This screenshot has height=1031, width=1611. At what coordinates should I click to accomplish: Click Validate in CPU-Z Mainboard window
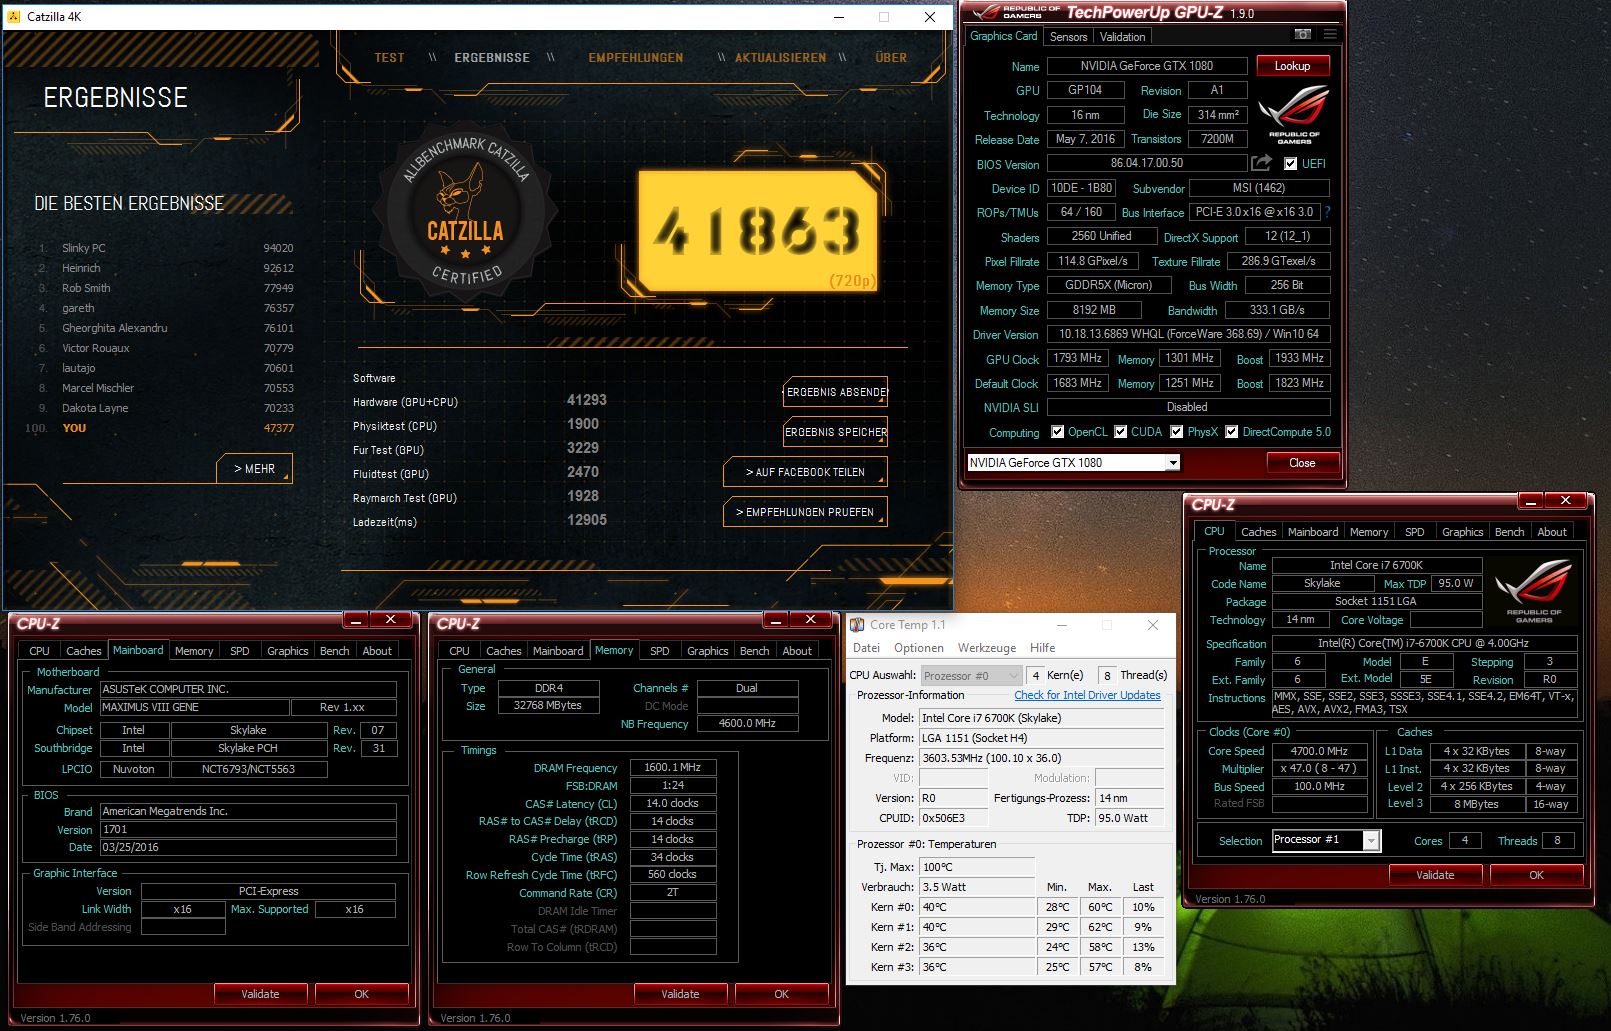[260, 994]
